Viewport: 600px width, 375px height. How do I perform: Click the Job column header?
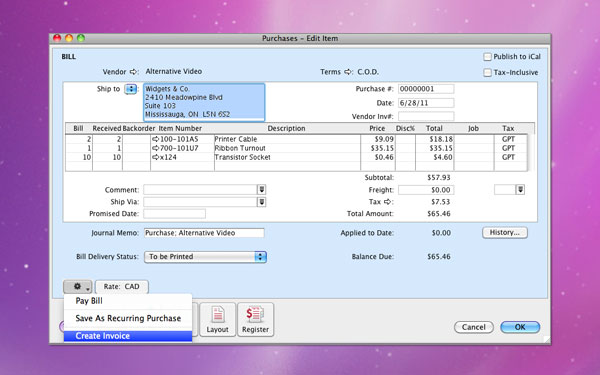[473, 129]
